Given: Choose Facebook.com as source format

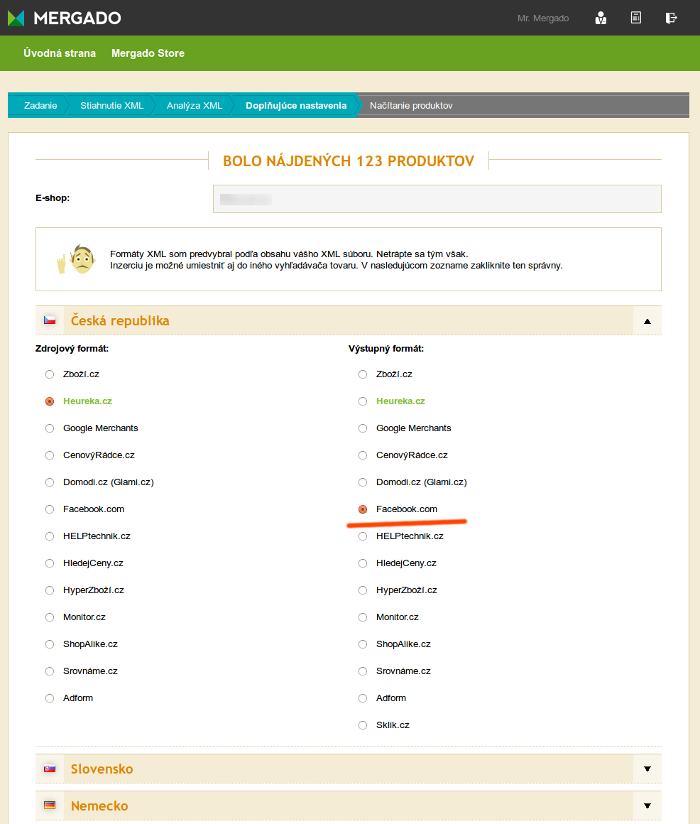Looking at the screenshot, I should click(x=49, y=509).
